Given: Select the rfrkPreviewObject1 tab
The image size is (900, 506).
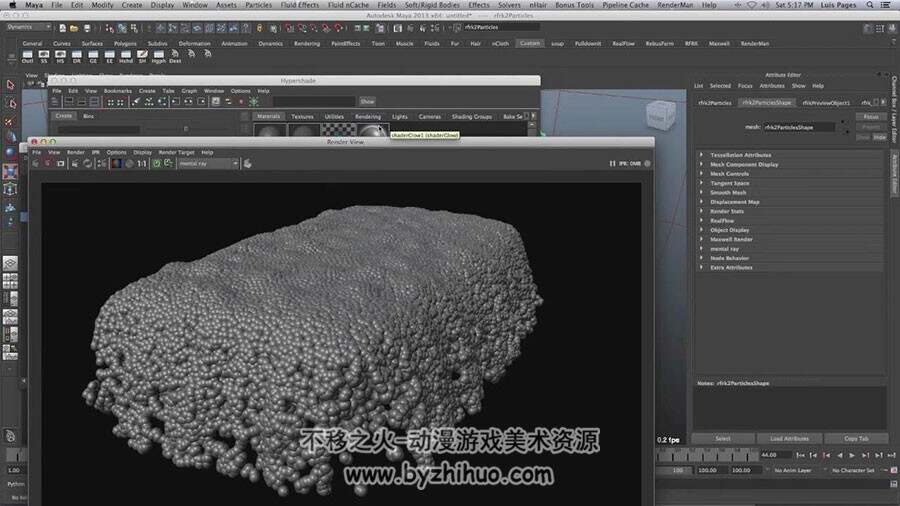Looking at the screenshot, I should tap(826, 103).
